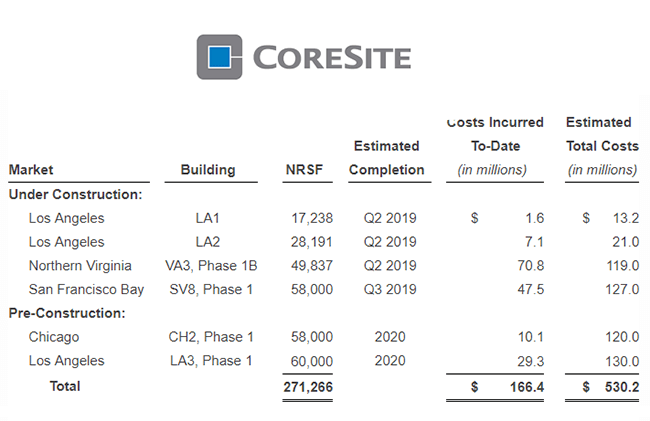This screenshot has height=421, width=650.
Task: Select the VA3, Phase 1B cell
Action: (x=210, y=266)
